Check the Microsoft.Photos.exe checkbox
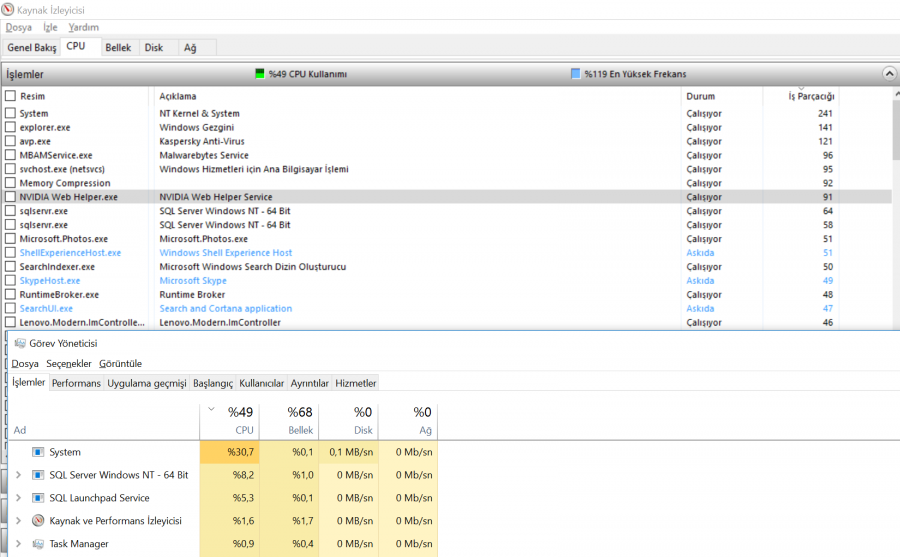 pyautogui.click(x=10, y=238)
